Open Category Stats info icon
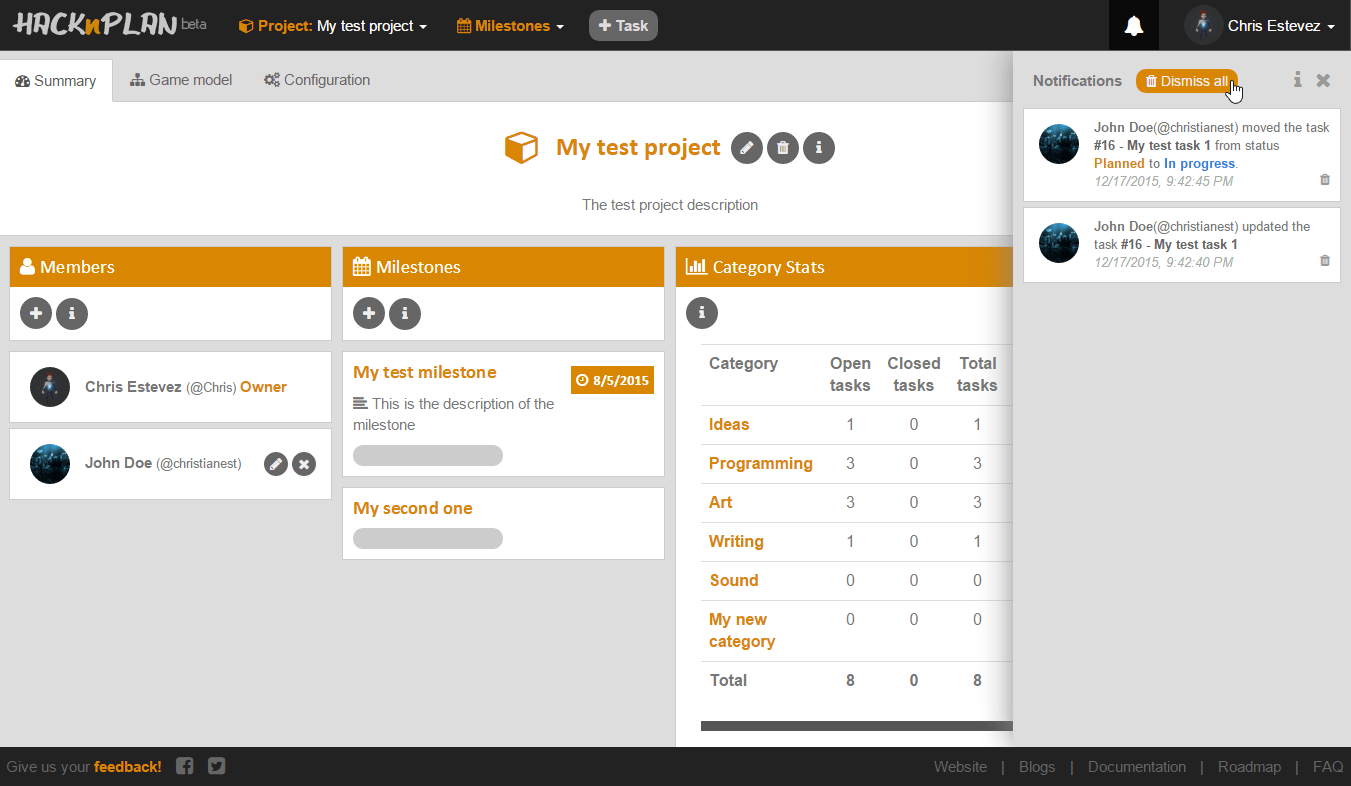Viewport: 1351px width, 786px height. point(701,313)
